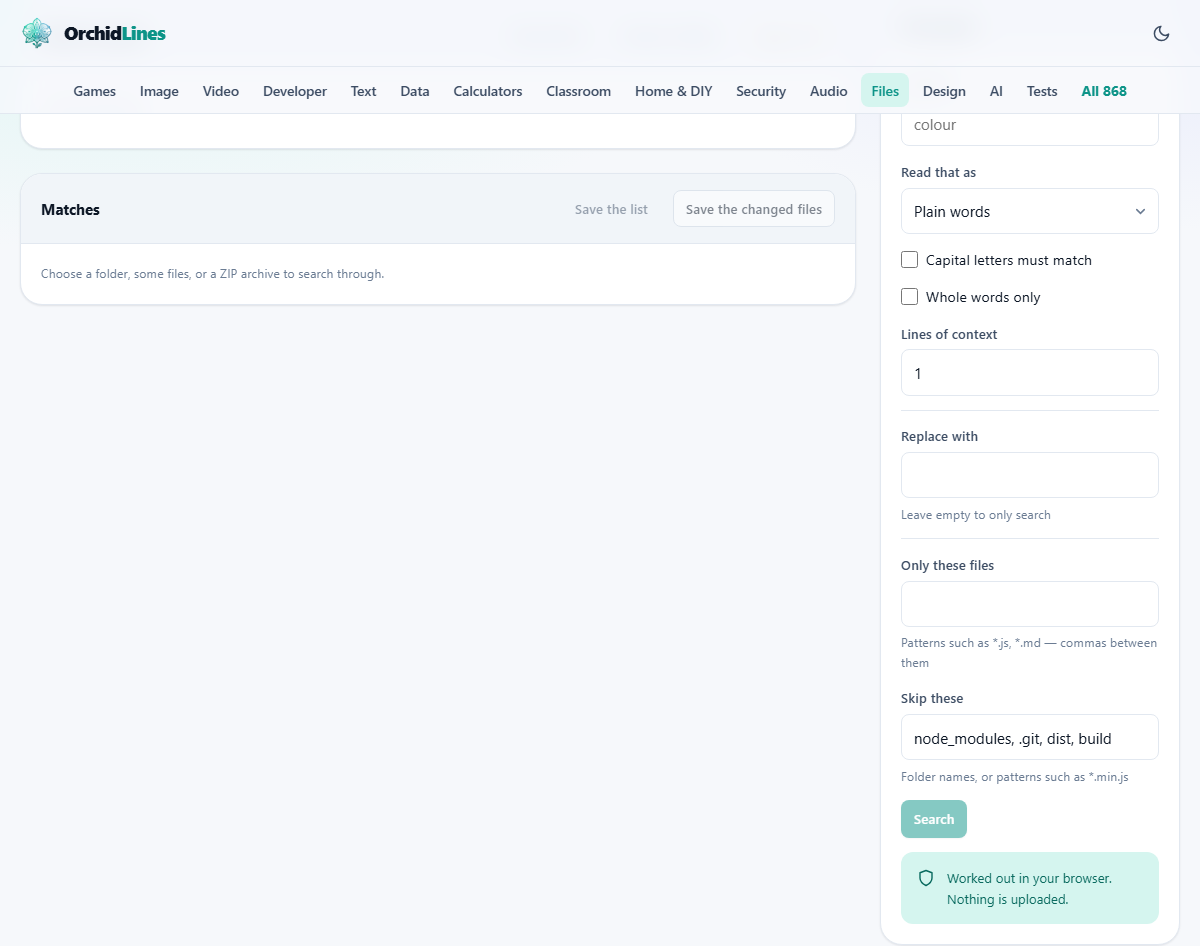
Task: Open the AI category tab
Action: (996, 91)
